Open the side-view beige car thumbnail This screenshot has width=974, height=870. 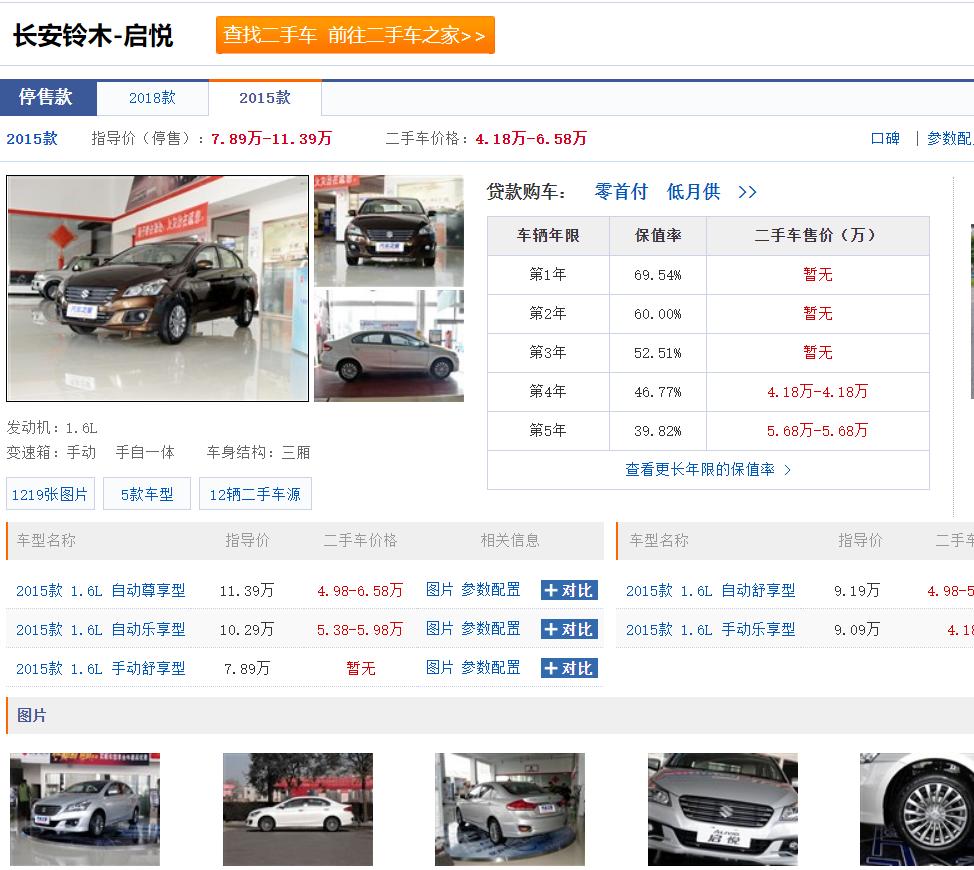tap(388, 346)
